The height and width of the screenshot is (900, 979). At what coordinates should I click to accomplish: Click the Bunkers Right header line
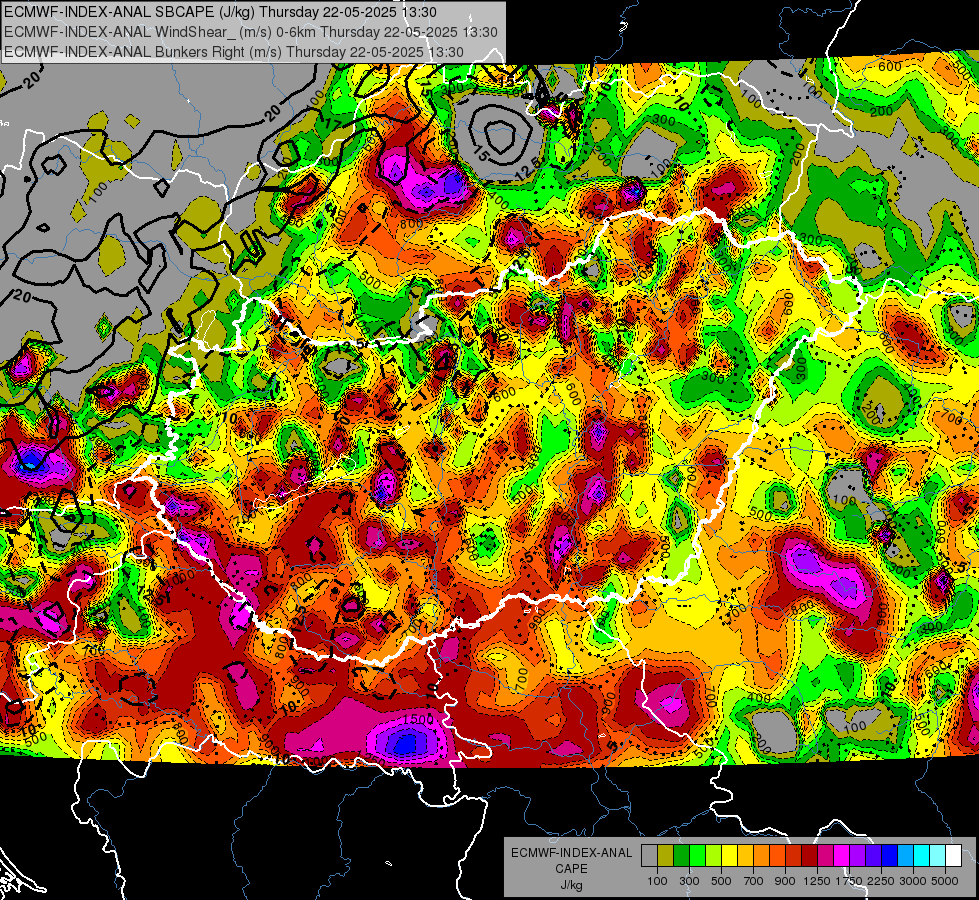pyautogui.click(x=234, y=52)
